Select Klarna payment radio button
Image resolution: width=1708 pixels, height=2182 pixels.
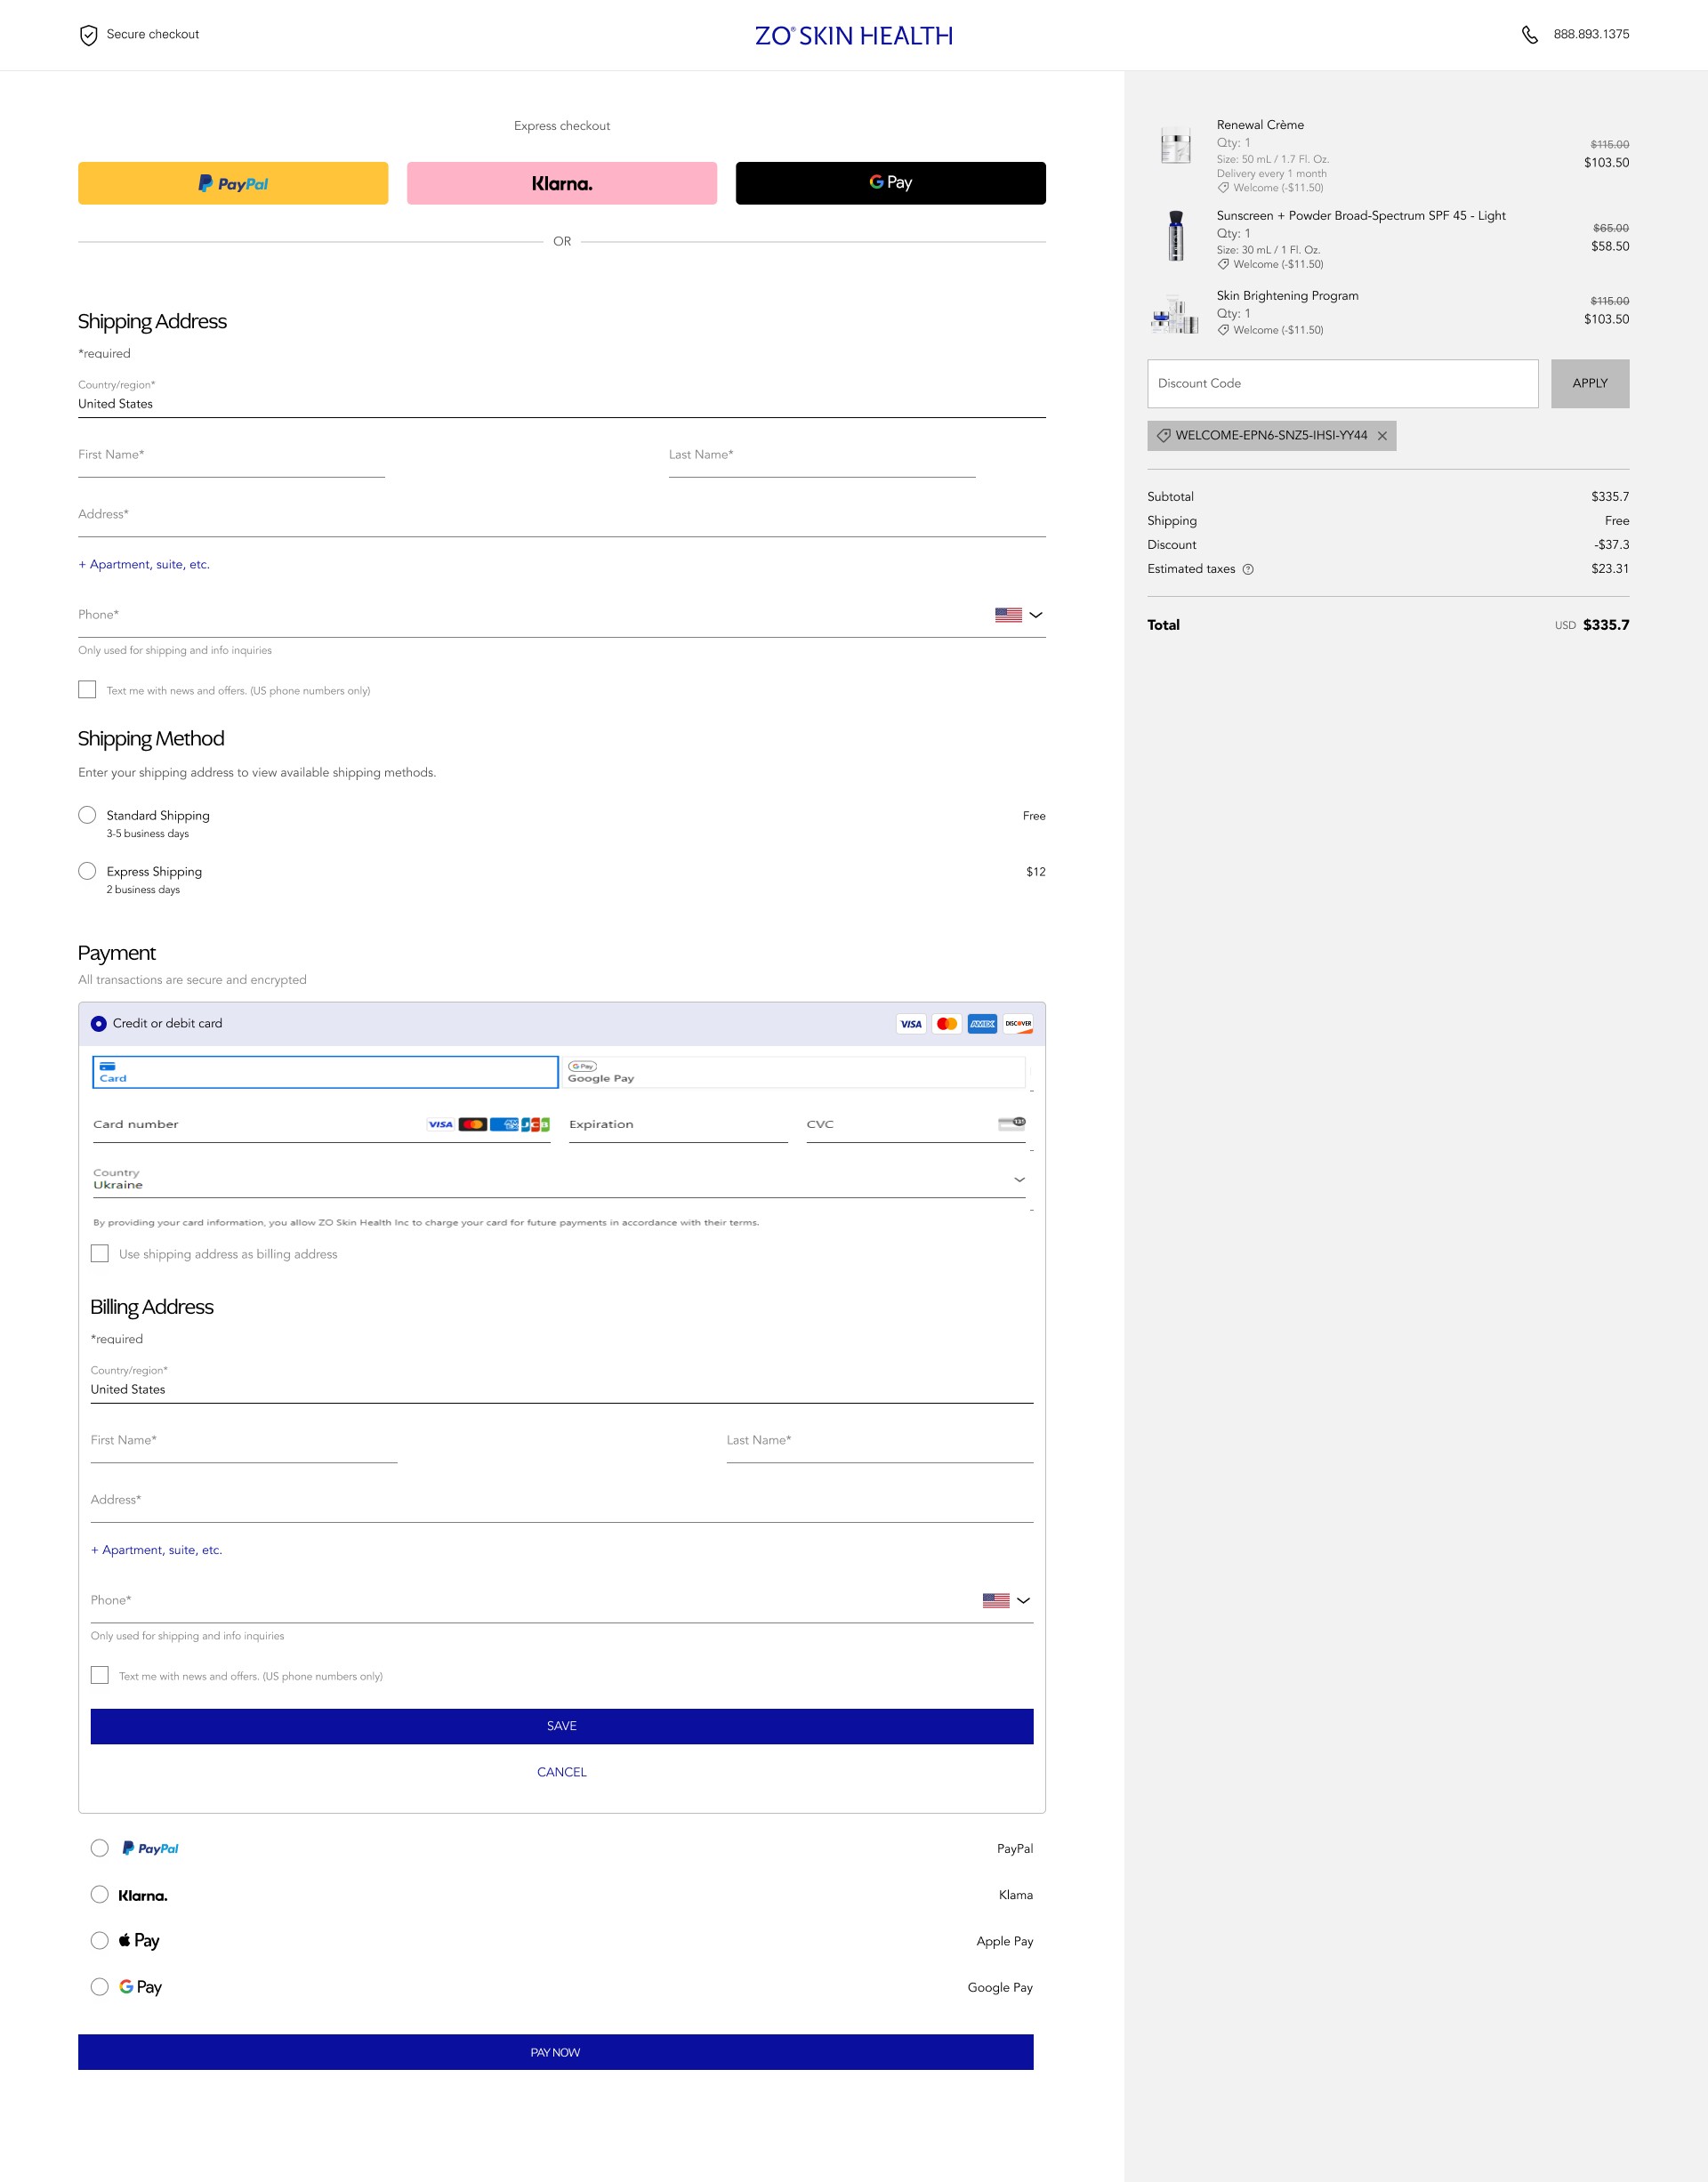pos(100,1894)
